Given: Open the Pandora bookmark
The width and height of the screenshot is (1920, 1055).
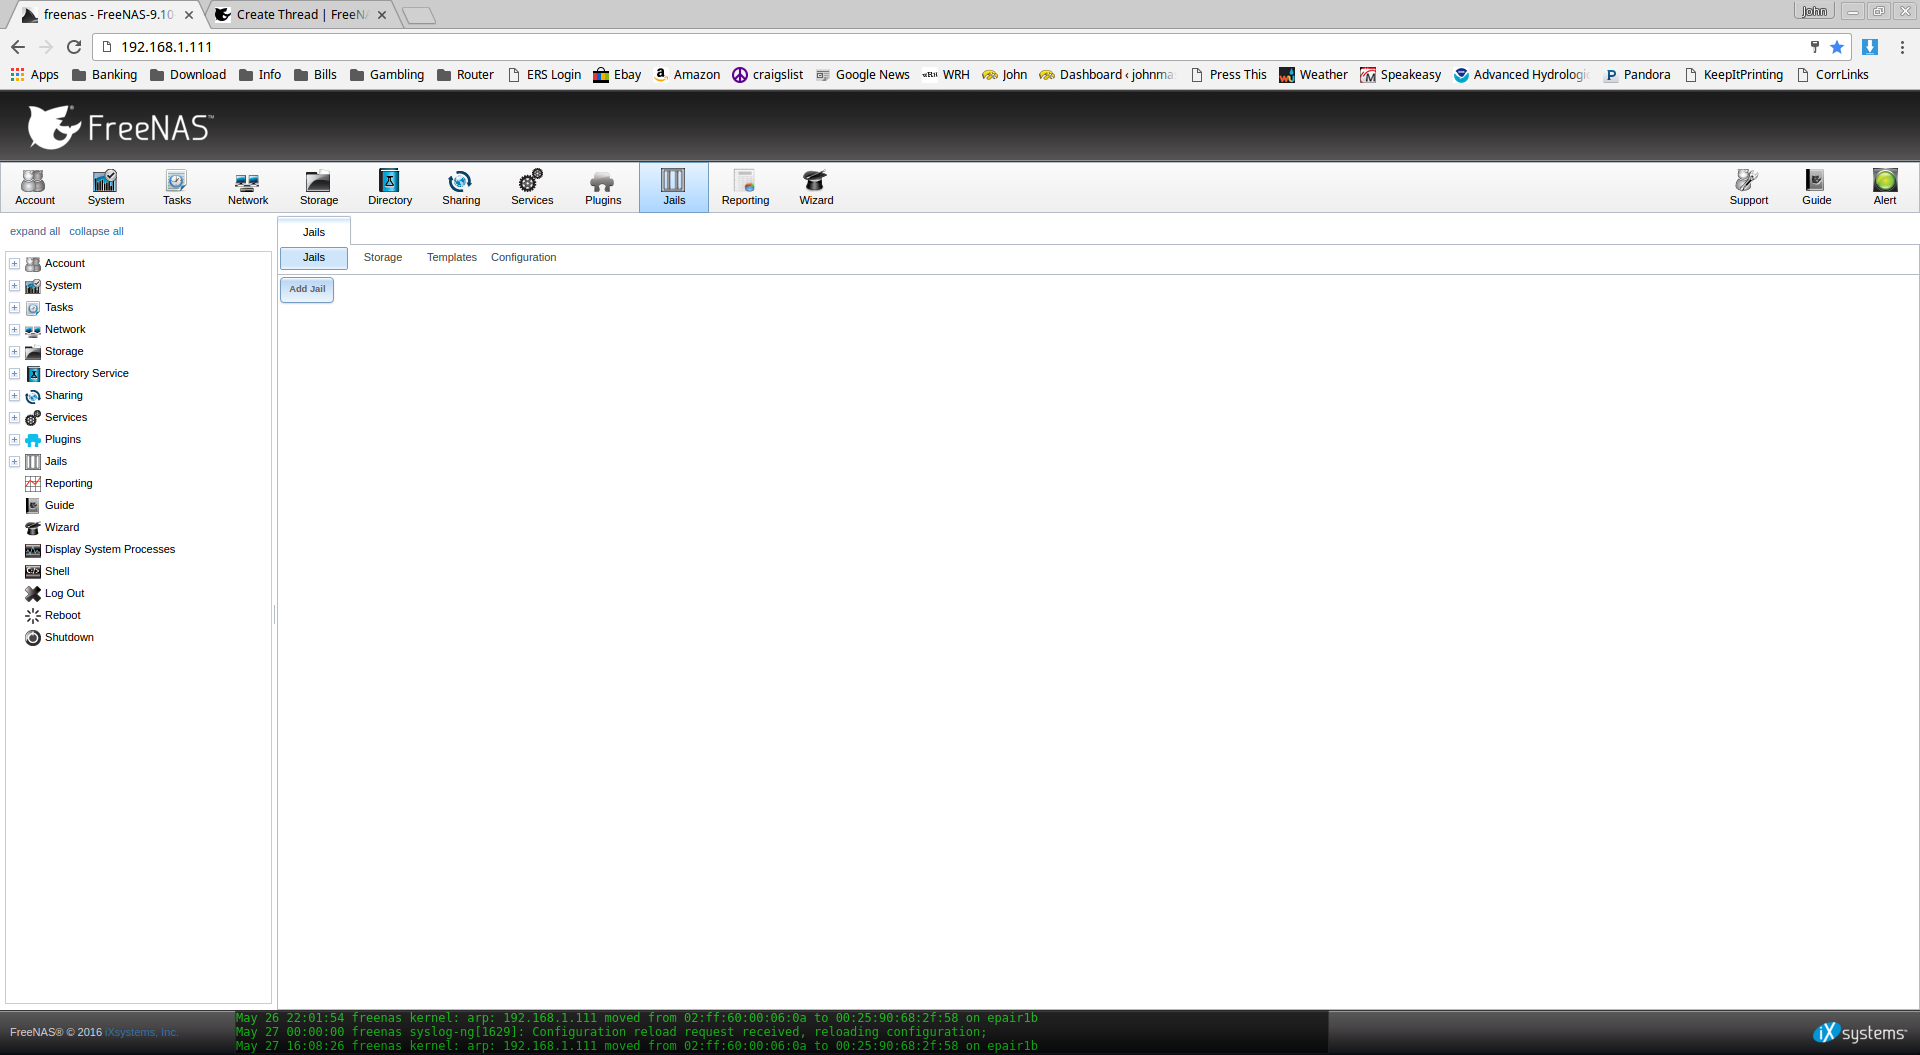Looking at the screenshot, I should pos(1637,75).
